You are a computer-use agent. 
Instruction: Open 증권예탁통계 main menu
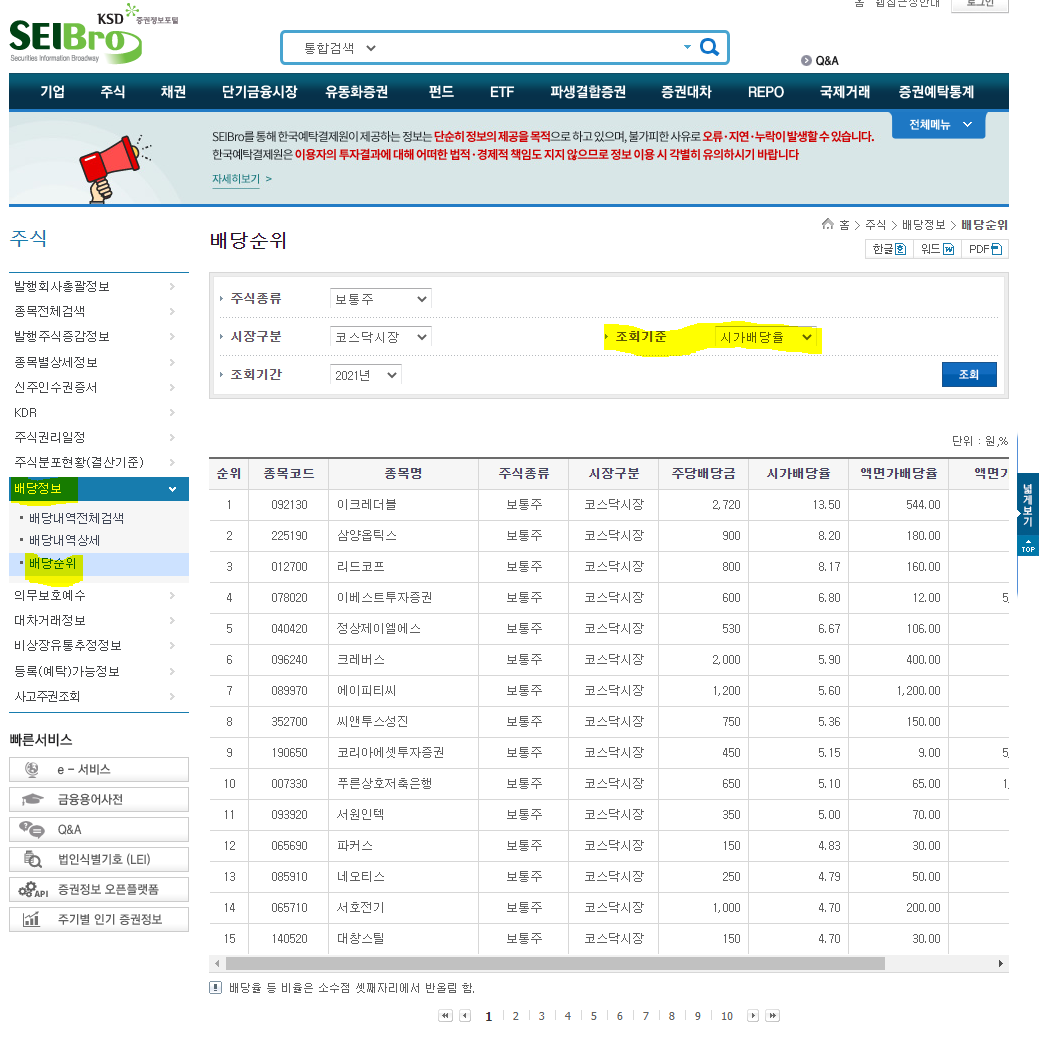pyautogui.click(x=936, y=92)
